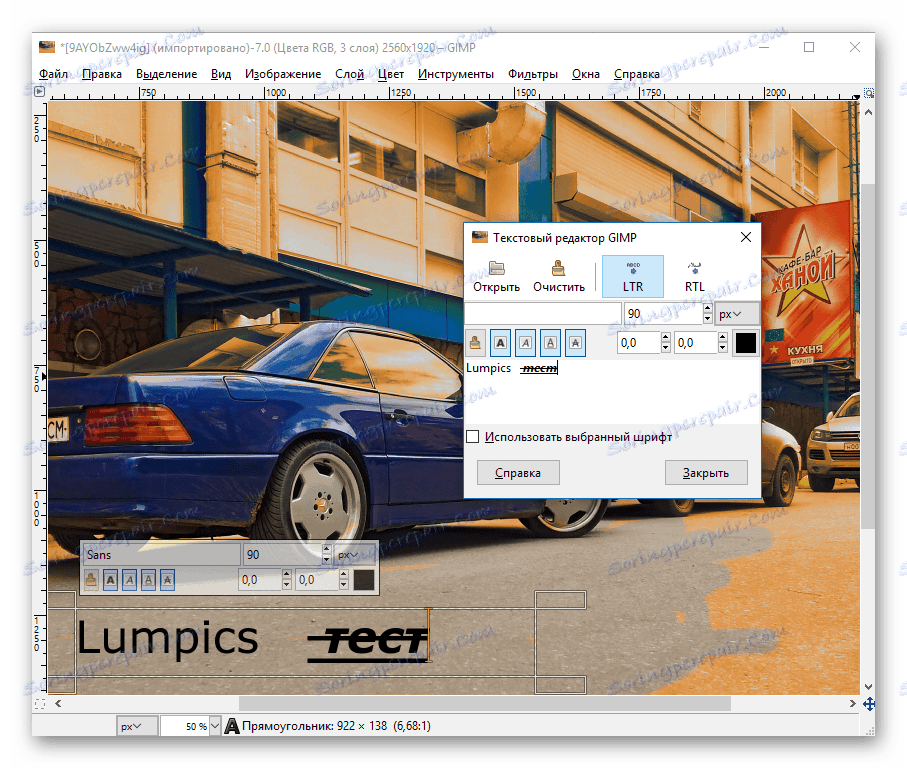
Task: Click the Clear text icon in text editor
Action: pyautogui.click(x=558, y=276)
